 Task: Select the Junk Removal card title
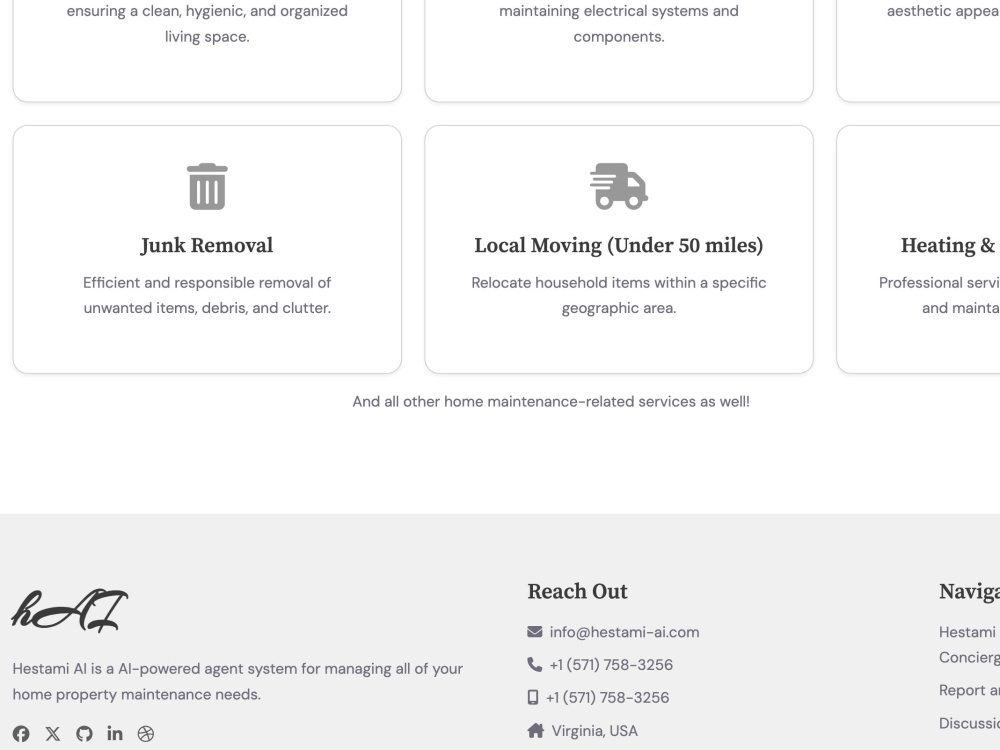coord(207,246)
